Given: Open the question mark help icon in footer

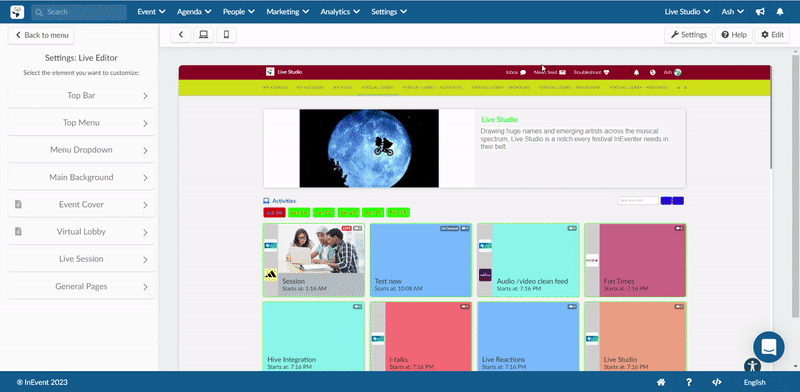Looking at the screenshot, I should pos(689,382).
